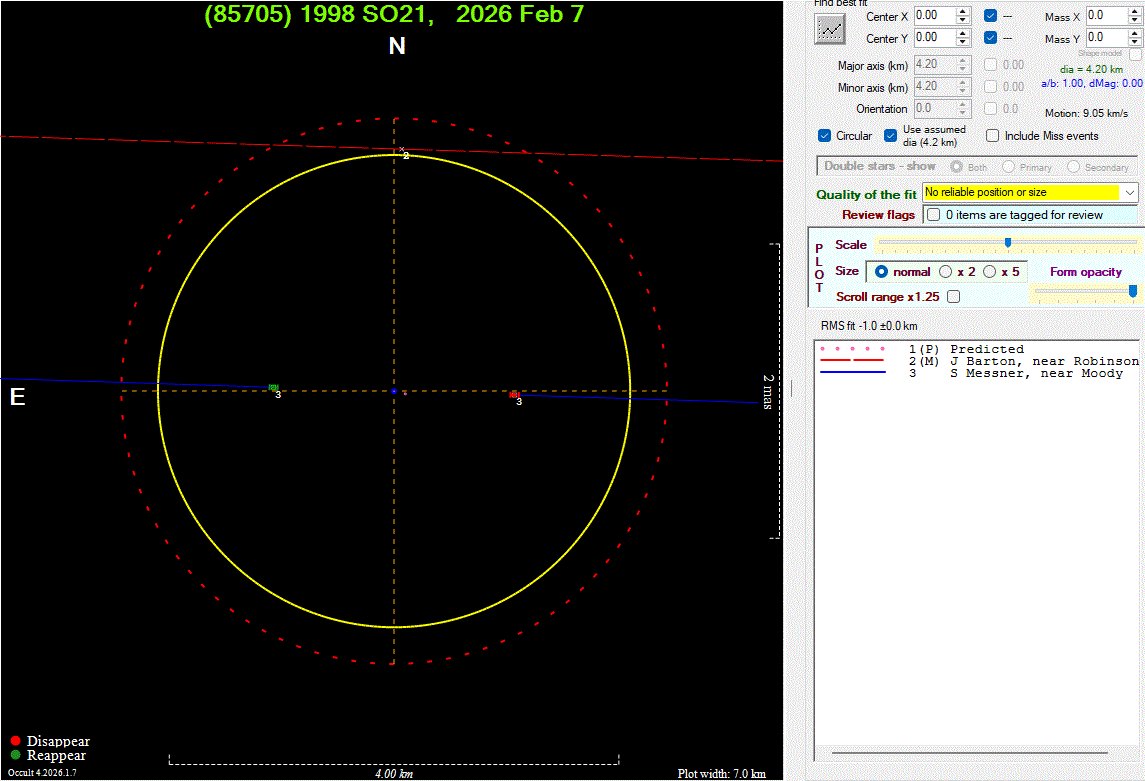
Task: Increase Center X with the up arrow
Action: [963, 11]
